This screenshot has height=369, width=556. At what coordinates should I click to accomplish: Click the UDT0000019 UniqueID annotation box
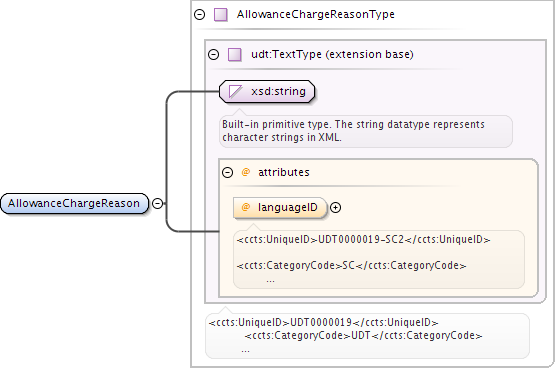click(x=367, y=336)
